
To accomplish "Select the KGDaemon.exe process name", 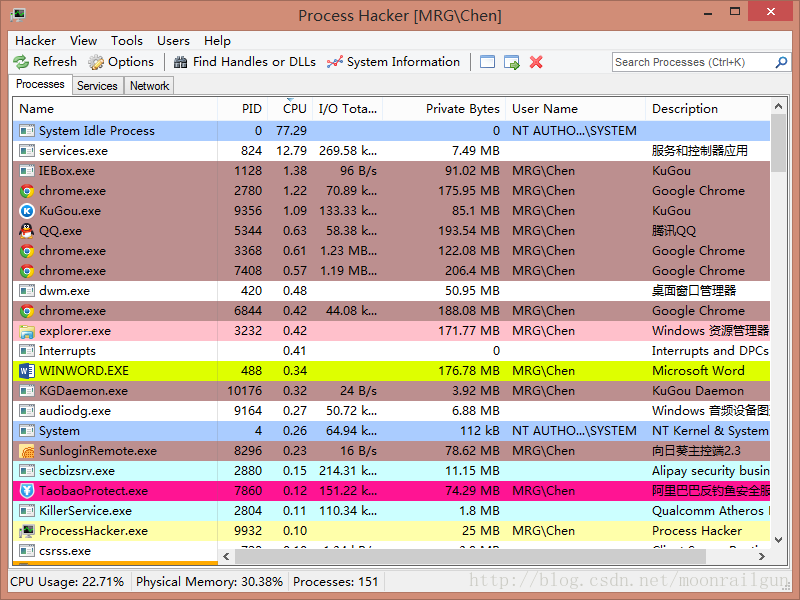I will [x=84, y=391].
